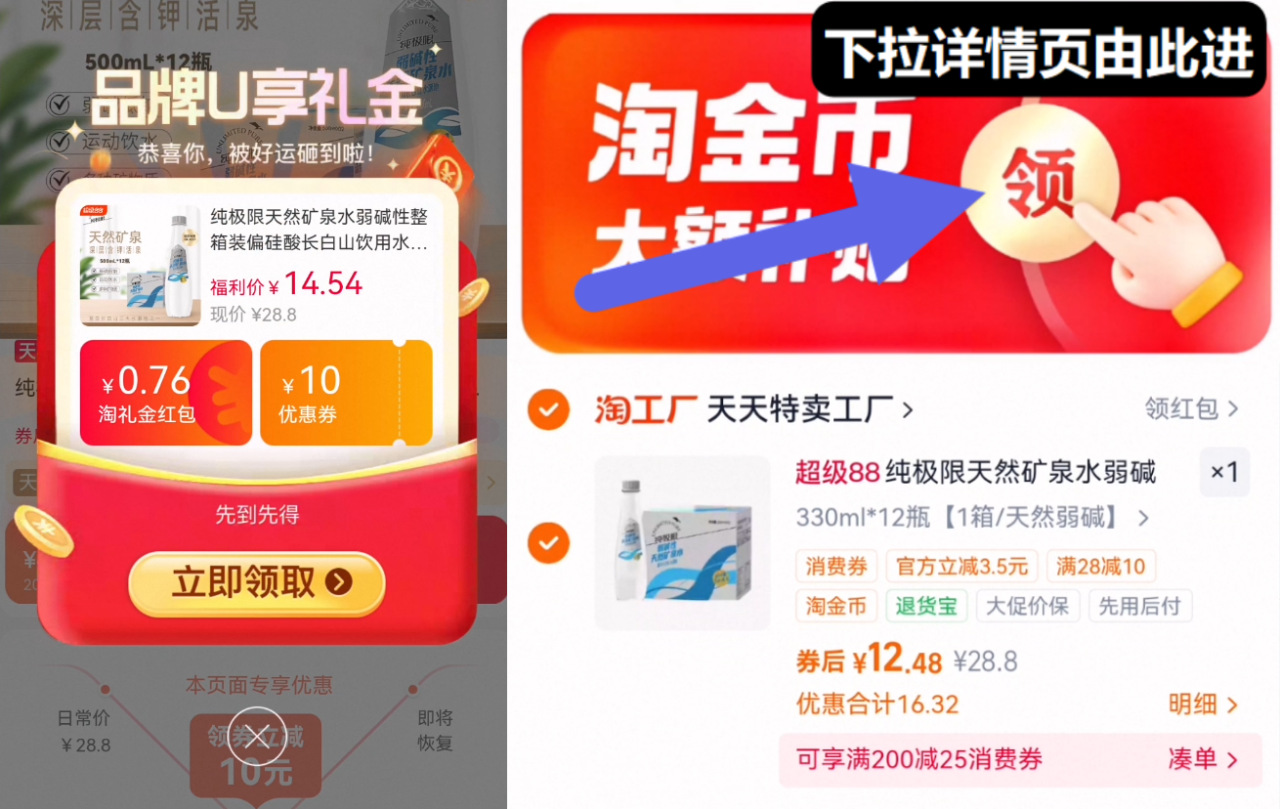The image size is (1280, 809).
Task: Toggle the 淘工厂 store checkbox
Action: [548, 409]
